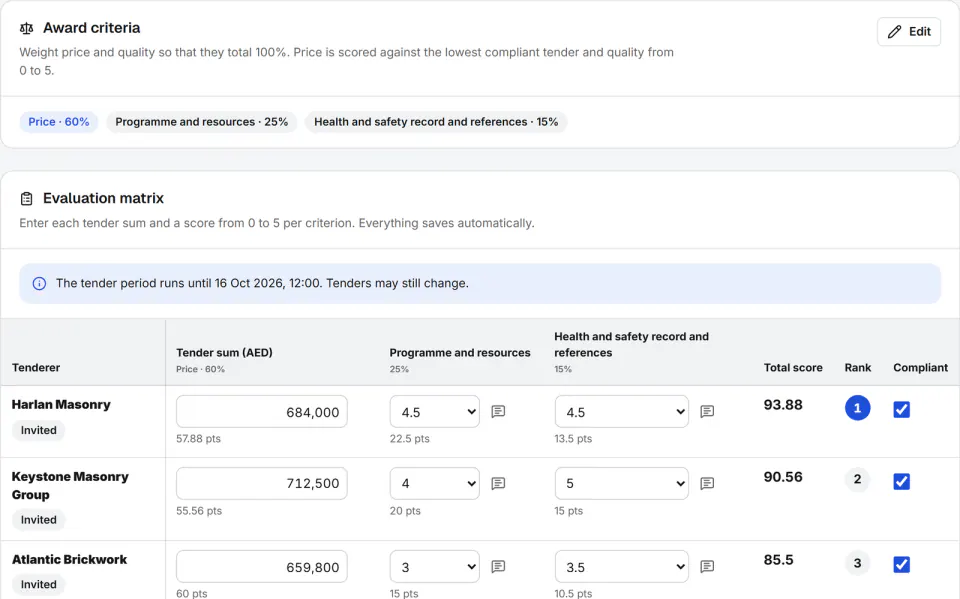Click the Programme and resources · 25% chip
This screenshot has width=960, height=599.
[201, 122]
